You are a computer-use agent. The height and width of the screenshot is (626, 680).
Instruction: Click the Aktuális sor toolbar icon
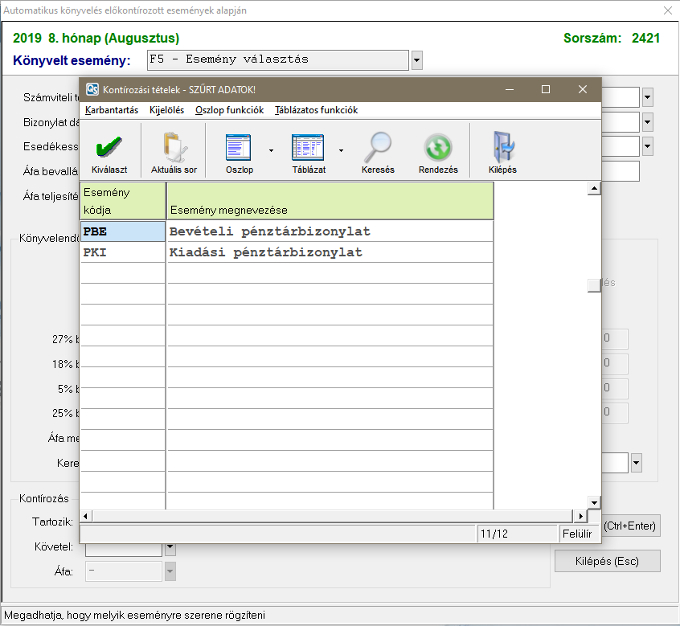point(173,148)
